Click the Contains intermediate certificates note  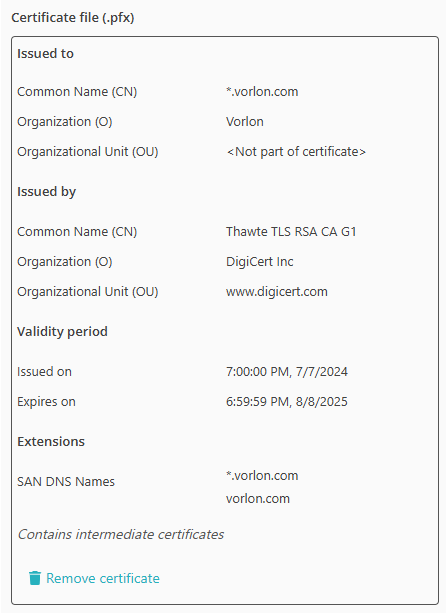[x=121, y=534]
